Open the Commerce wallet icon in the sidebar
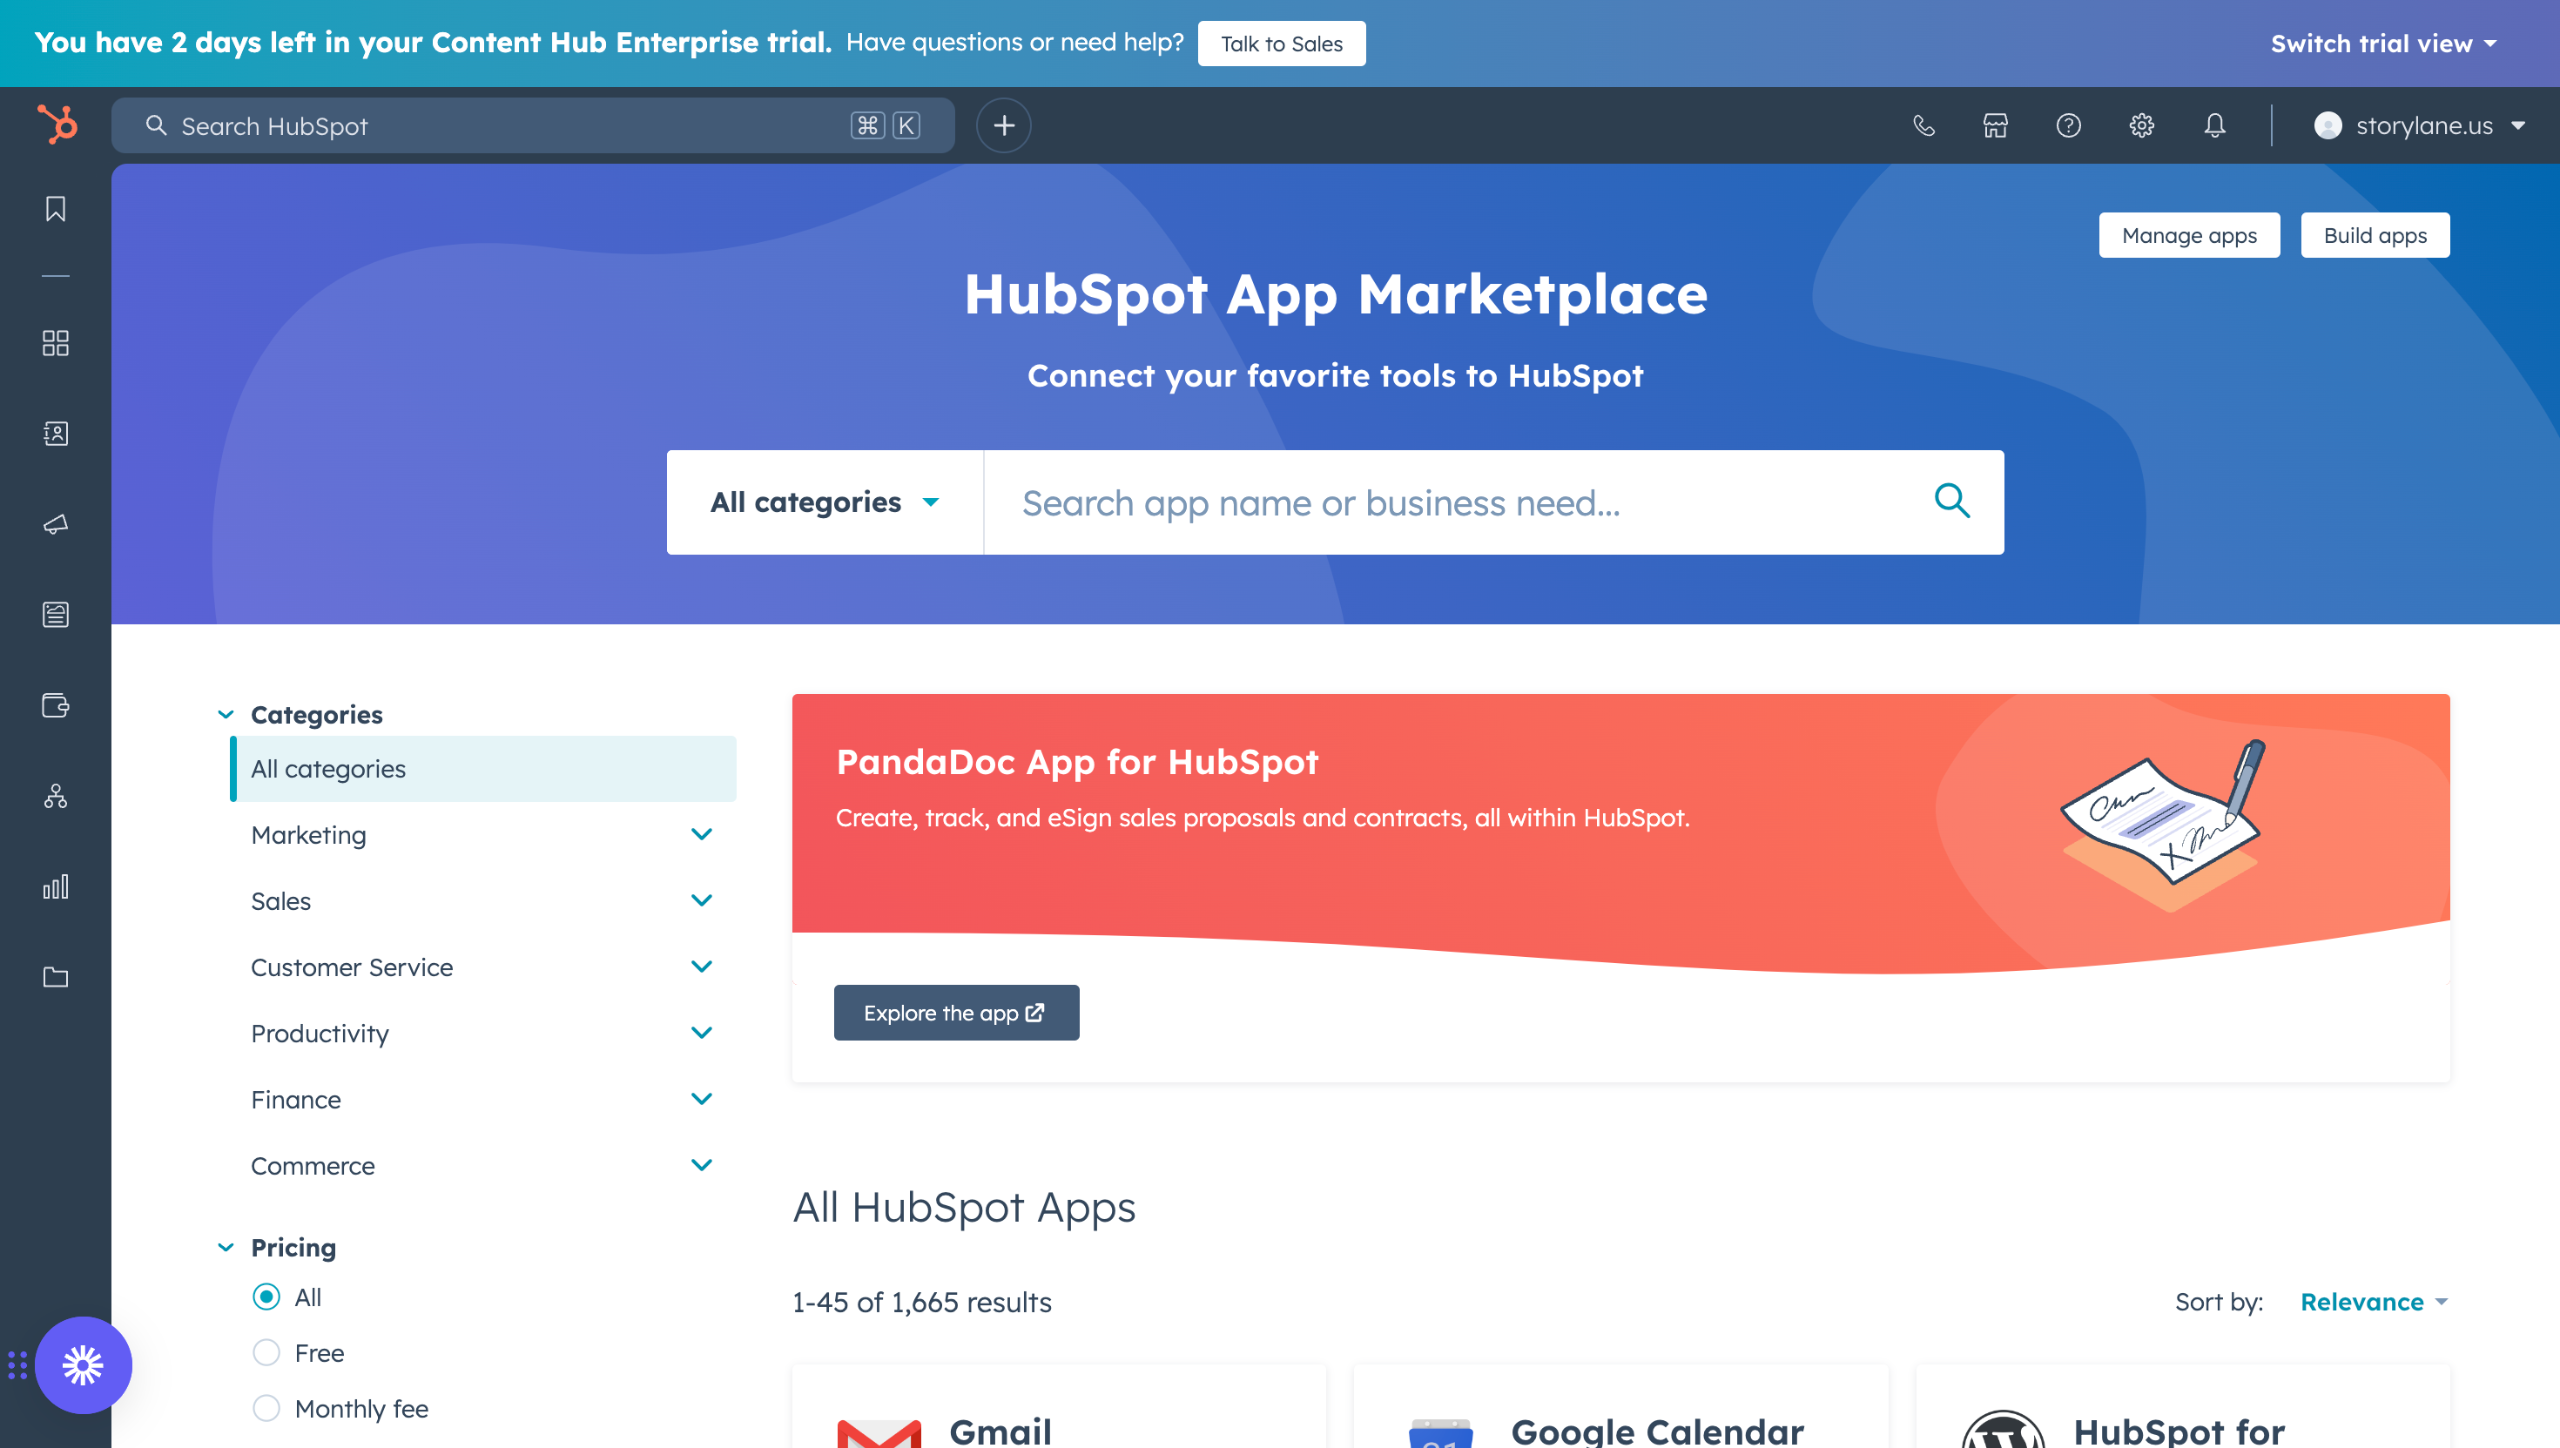2560x1448 pixels. tap(56, 705)
